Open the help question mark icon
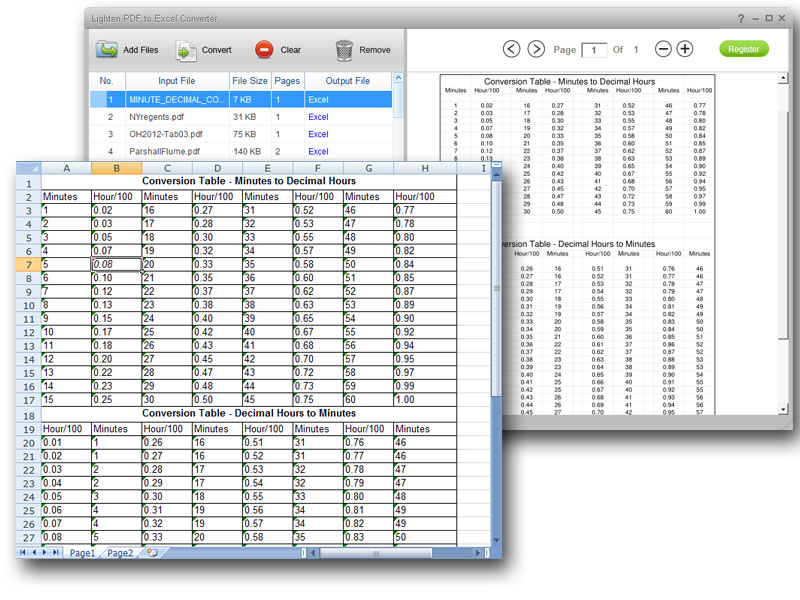Image resolution: width=800 pixels, height=600 pixels. (741, 18)
